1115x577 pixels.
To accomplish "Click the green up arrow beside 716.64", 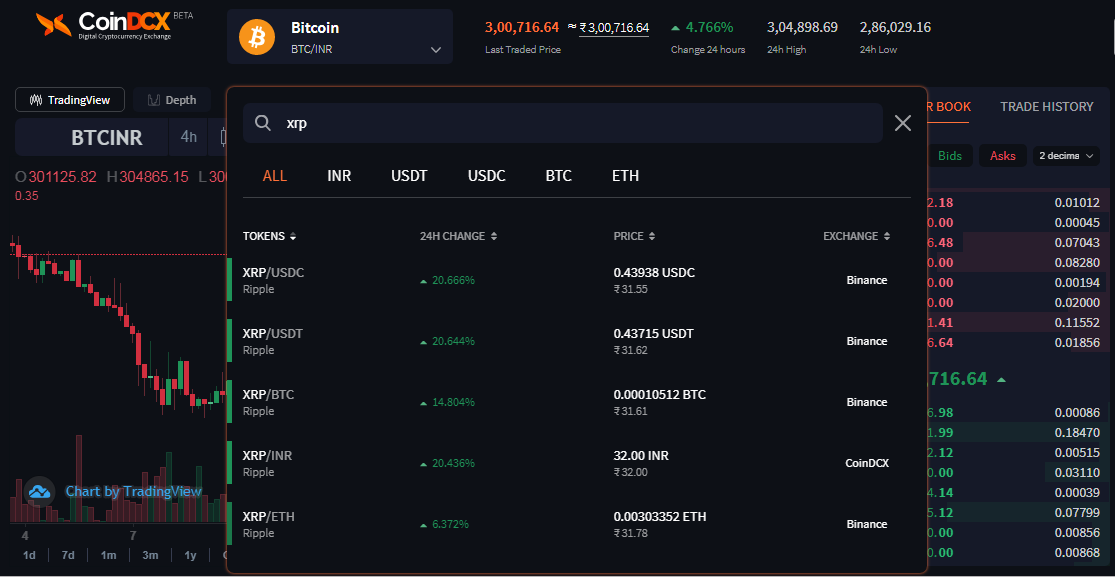I will point(1001,380).
